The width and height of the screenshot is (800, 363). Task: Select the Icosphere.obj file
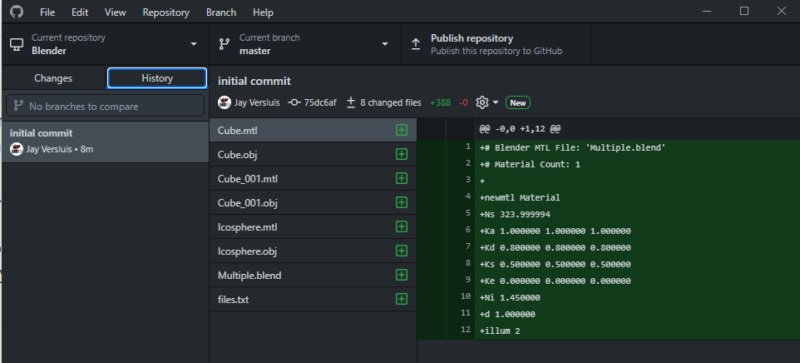click(313, 251)
